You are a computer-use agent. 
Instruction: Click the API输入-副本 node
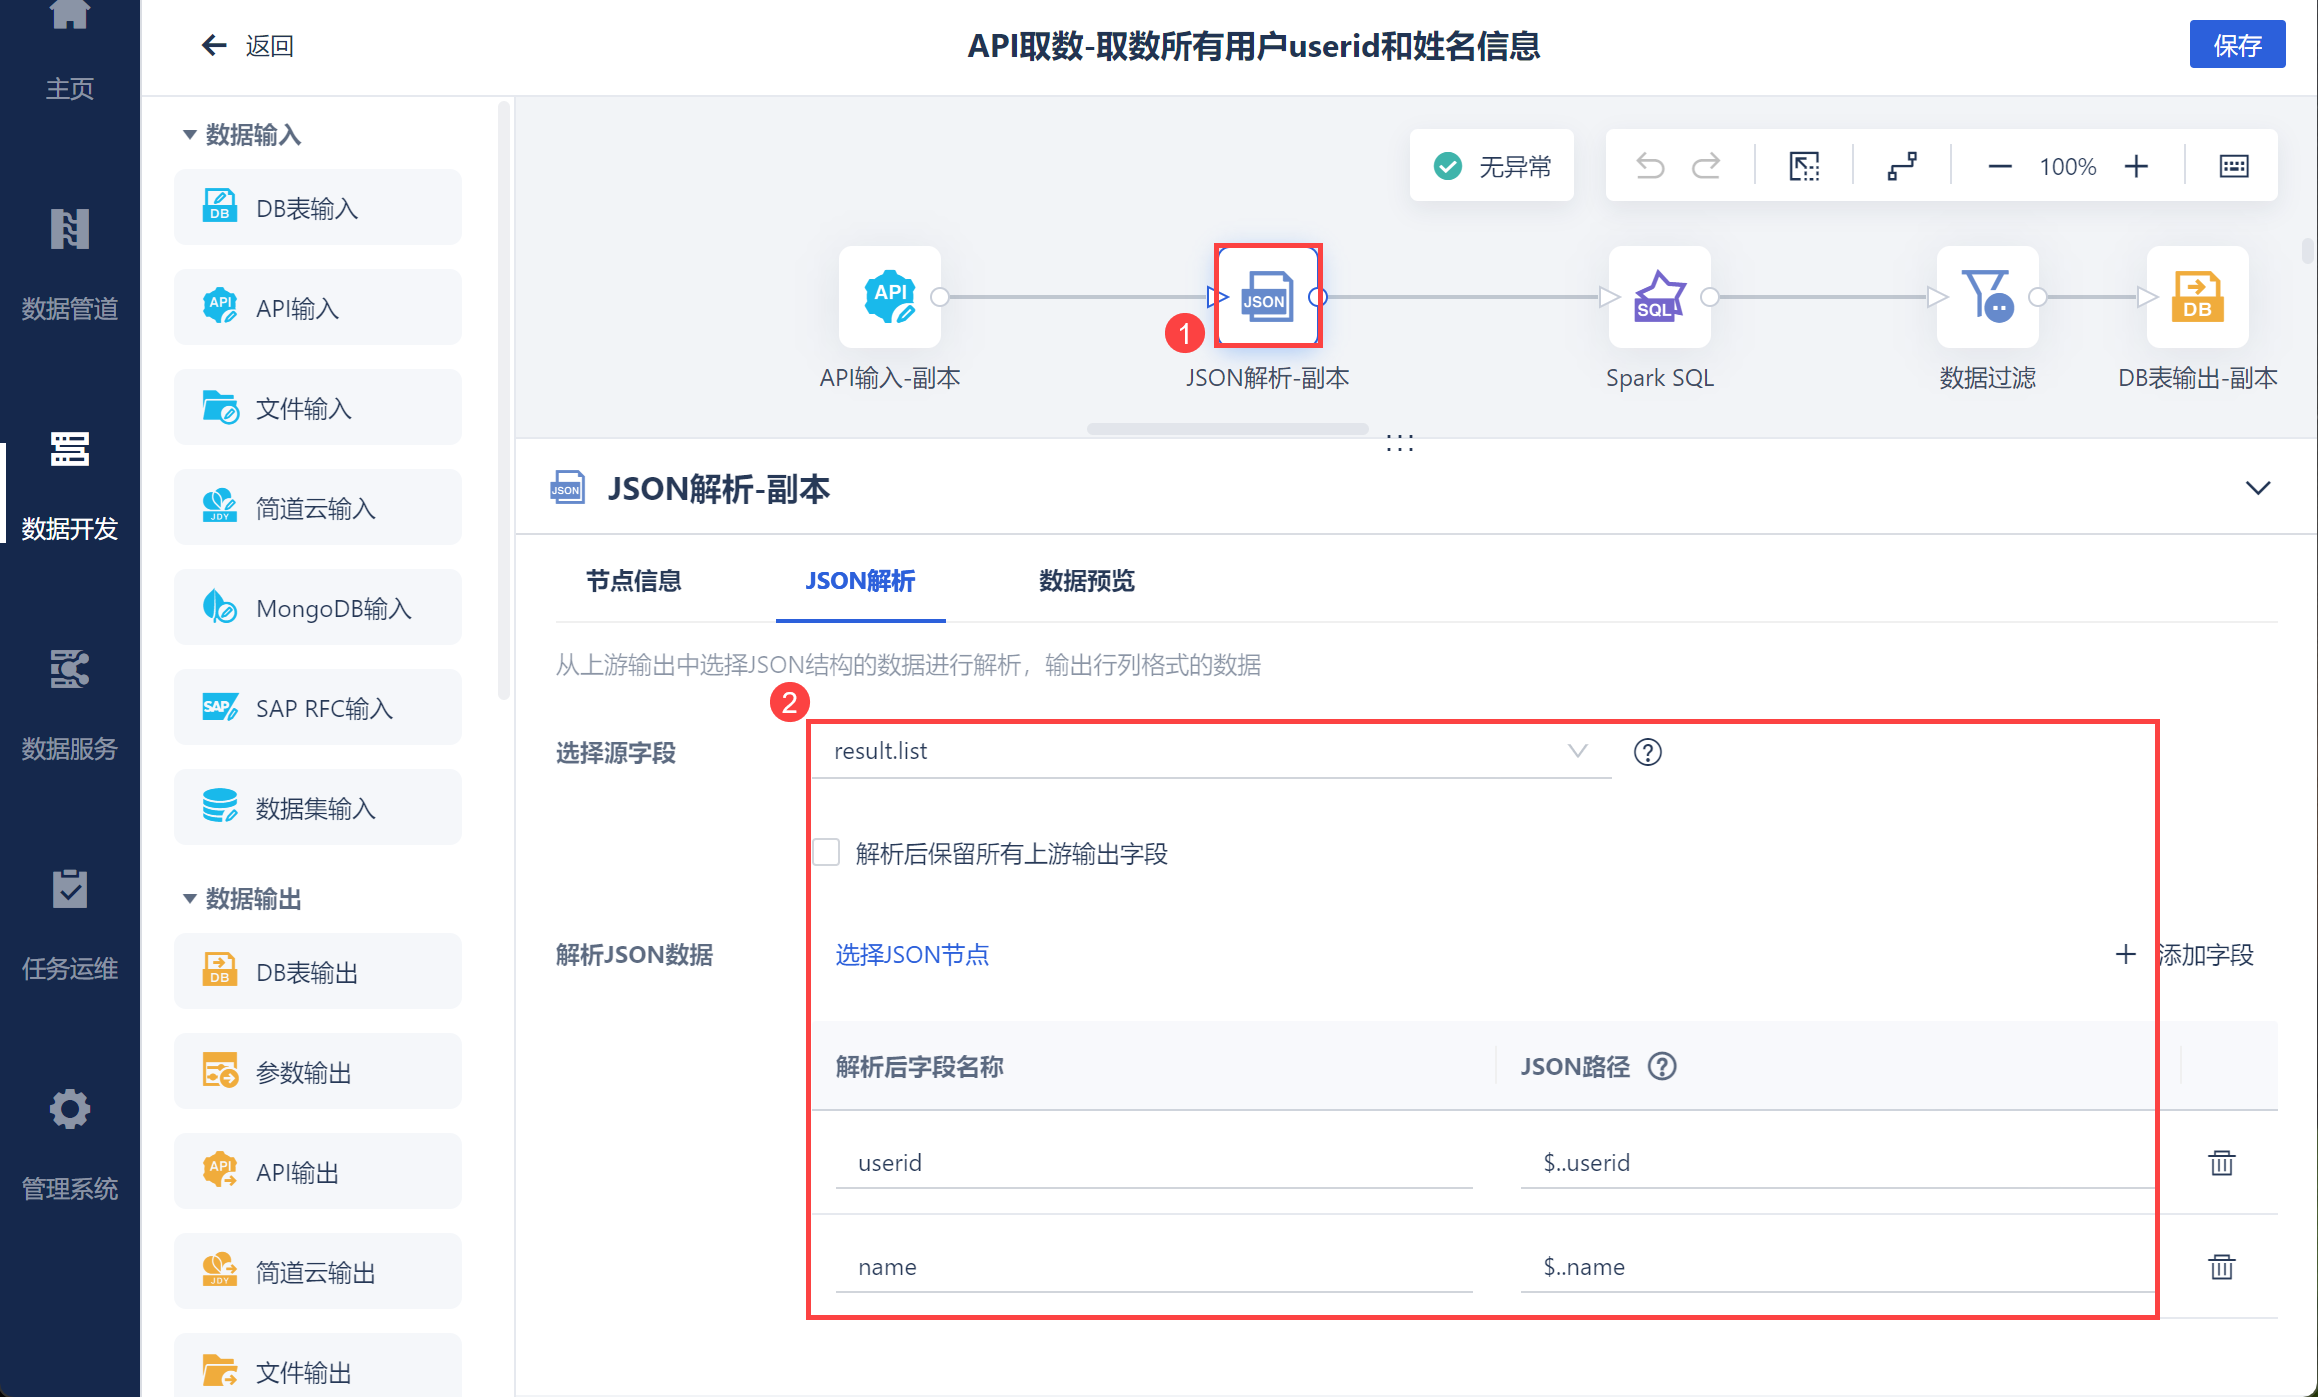point(889,297)
